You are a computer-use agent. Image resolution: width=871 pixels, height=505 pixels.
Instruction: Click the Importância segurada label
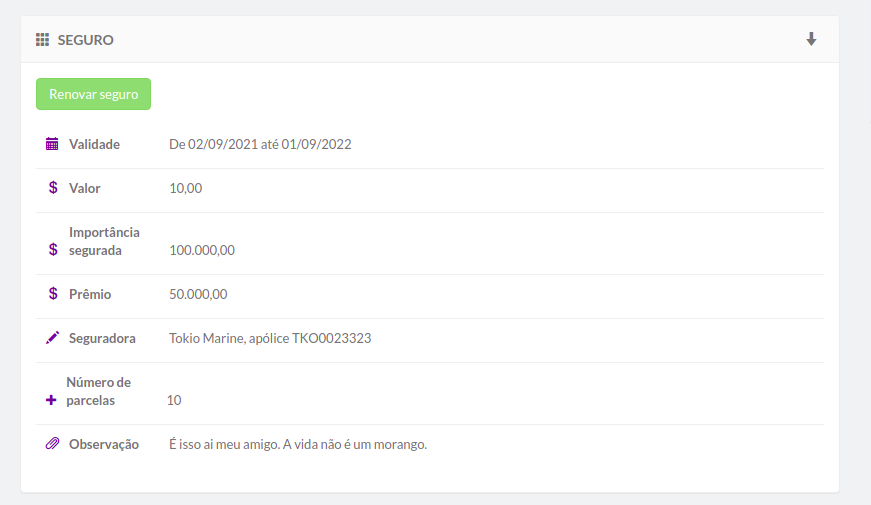pyautogui.click(x=104, y=241)
